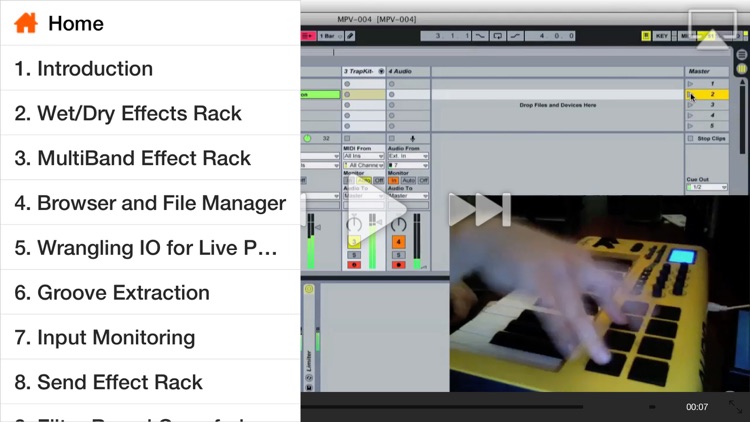Launch scene 4 in Master track

point(690,115)
